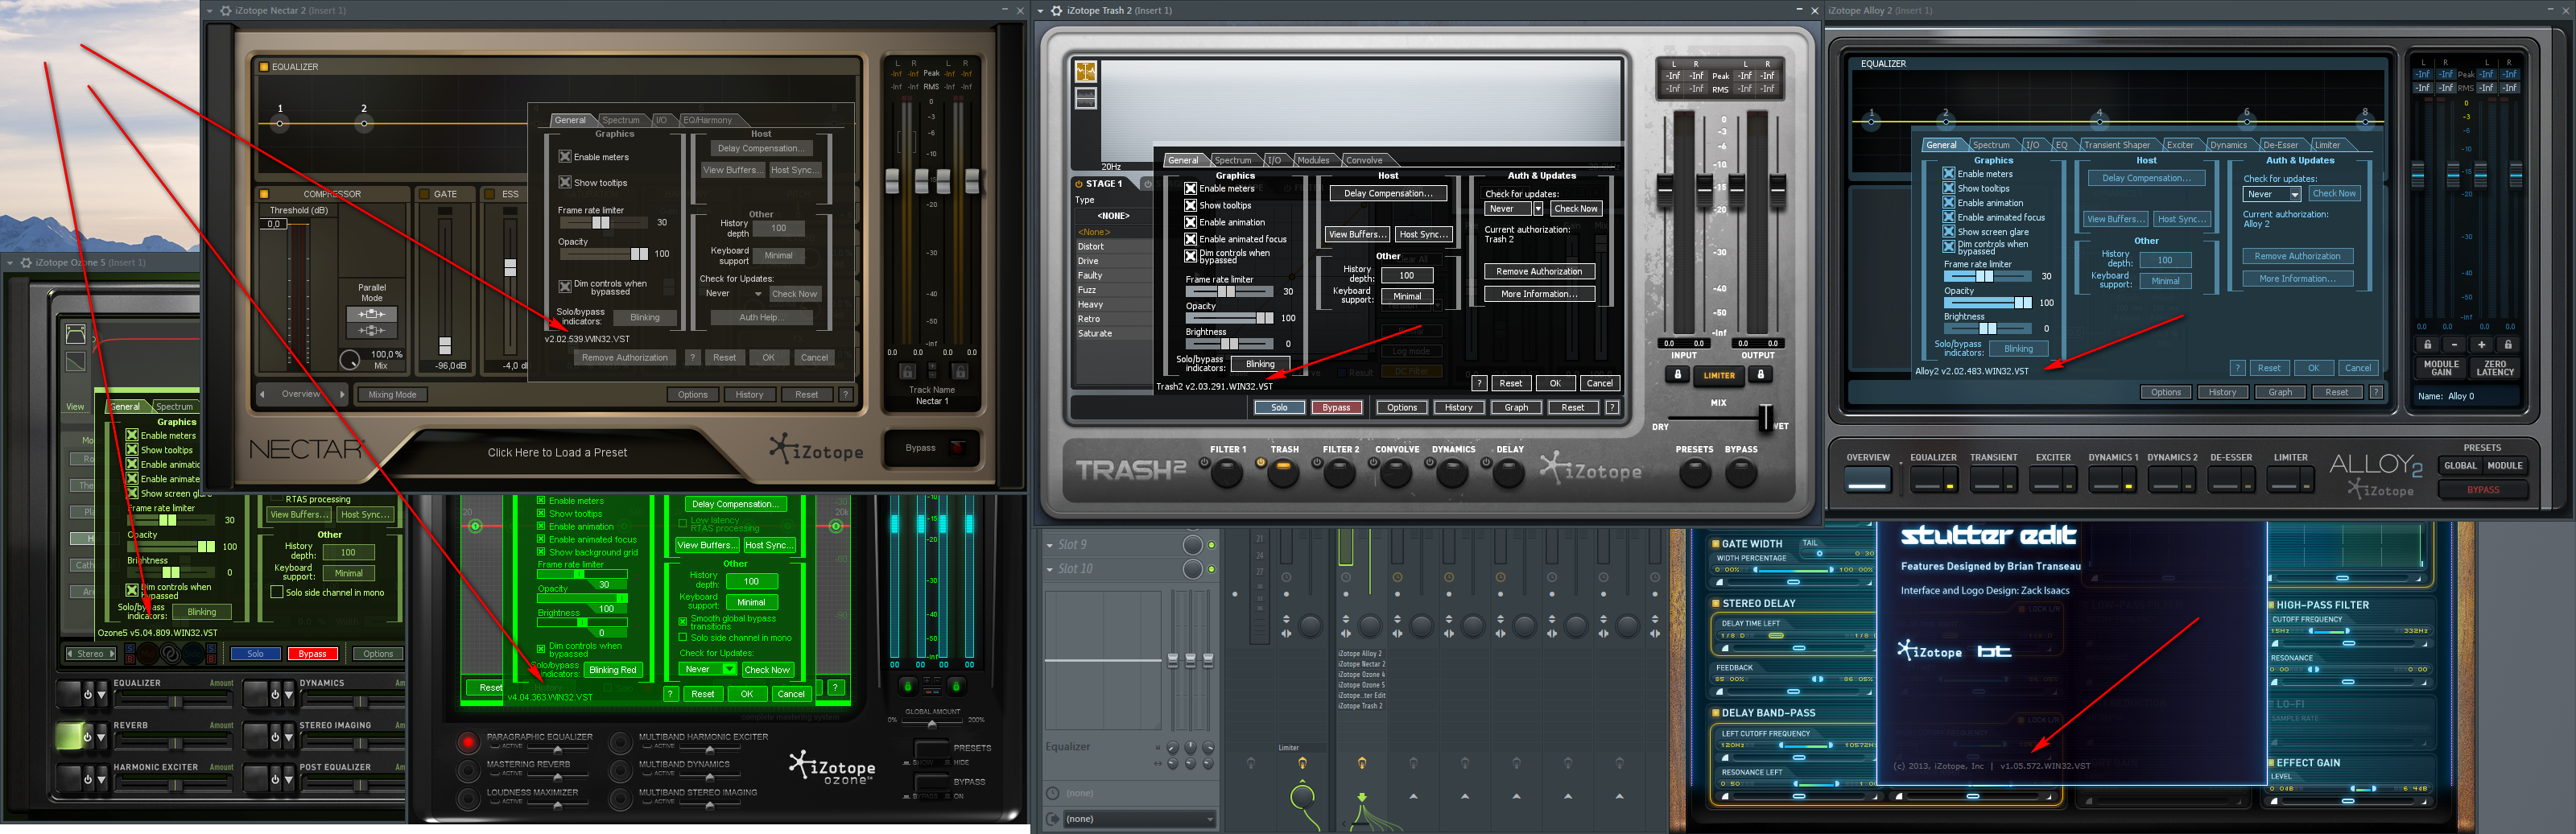The image size is (2576, 834).
Task: Toggle Enable animation checkbox in Trash 2 options
Action: 1190,222
